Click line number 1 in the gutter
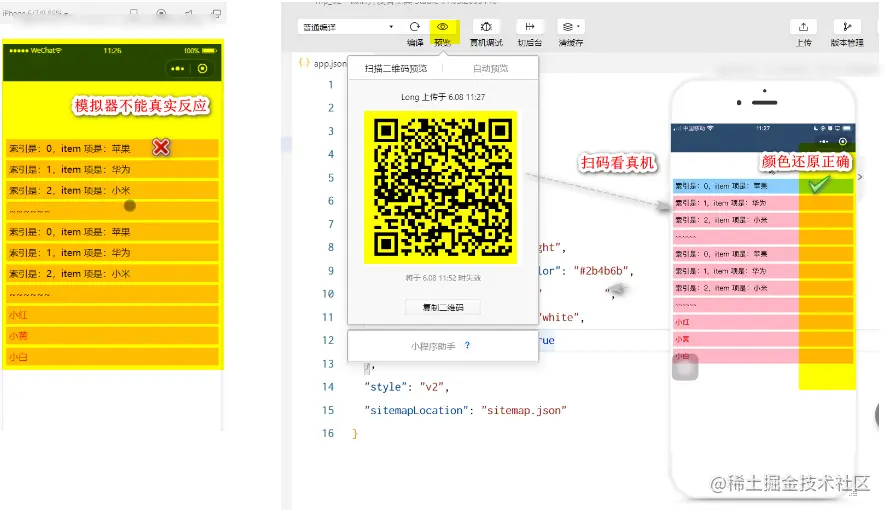The height and width of the screenshot is (510, 887). coord(331,85)
